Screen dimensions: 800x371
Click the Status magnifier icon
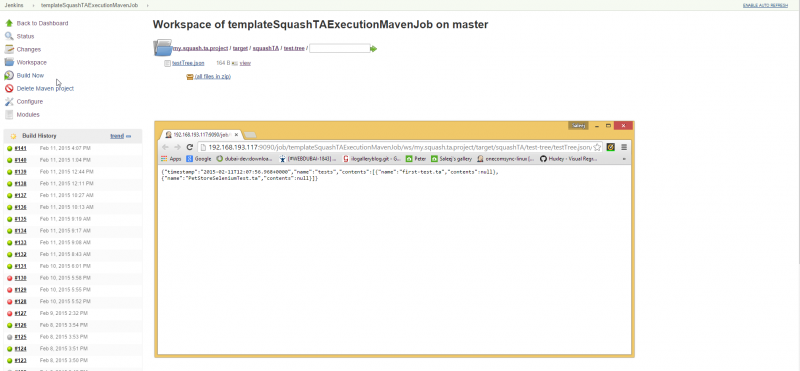(x=9, y=36)
